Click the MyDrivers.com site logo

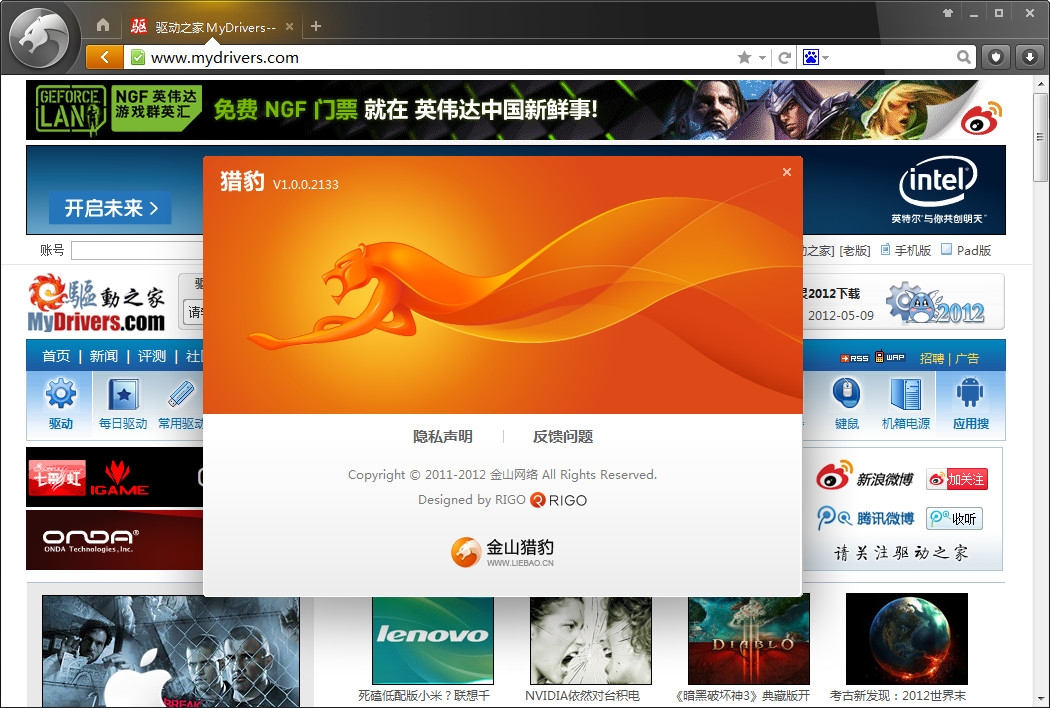[x=96, y=303]
